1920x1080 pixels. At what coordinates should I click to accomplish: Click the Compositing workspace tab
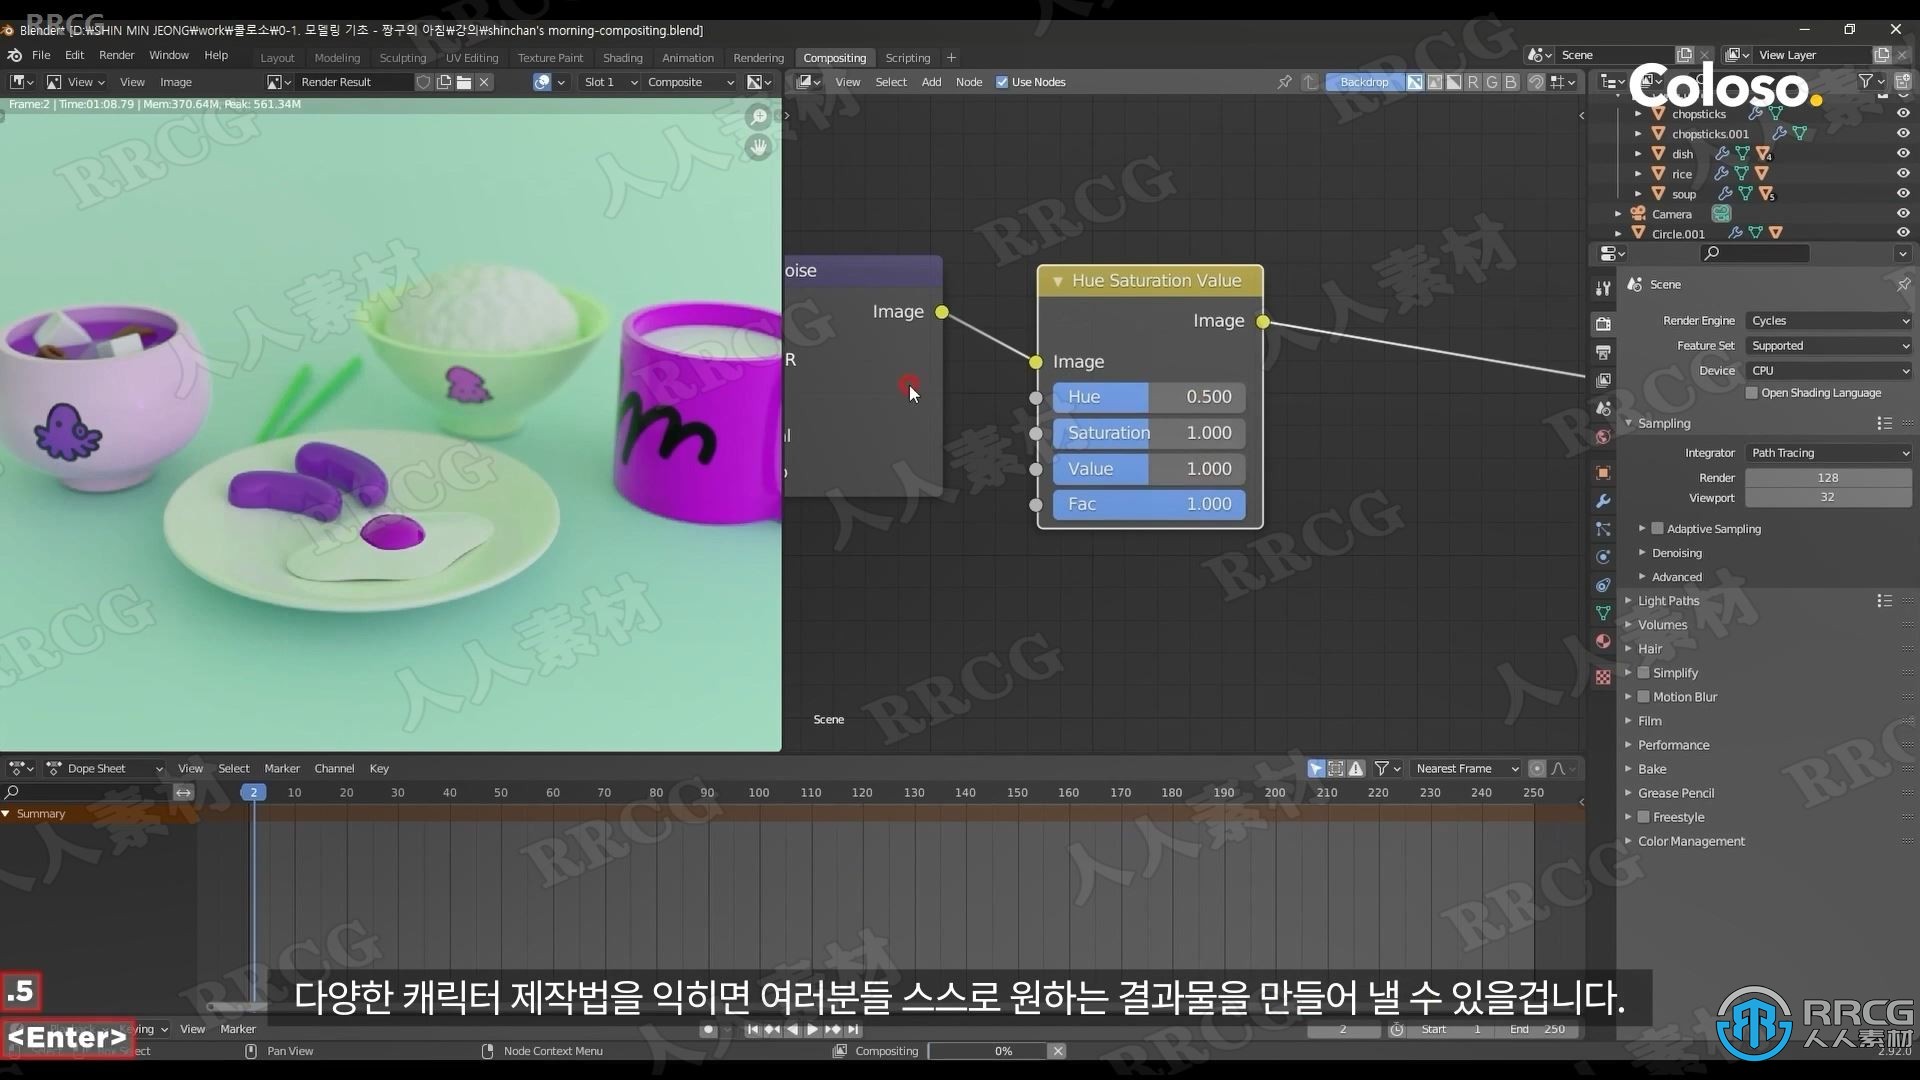pos(833,57)
